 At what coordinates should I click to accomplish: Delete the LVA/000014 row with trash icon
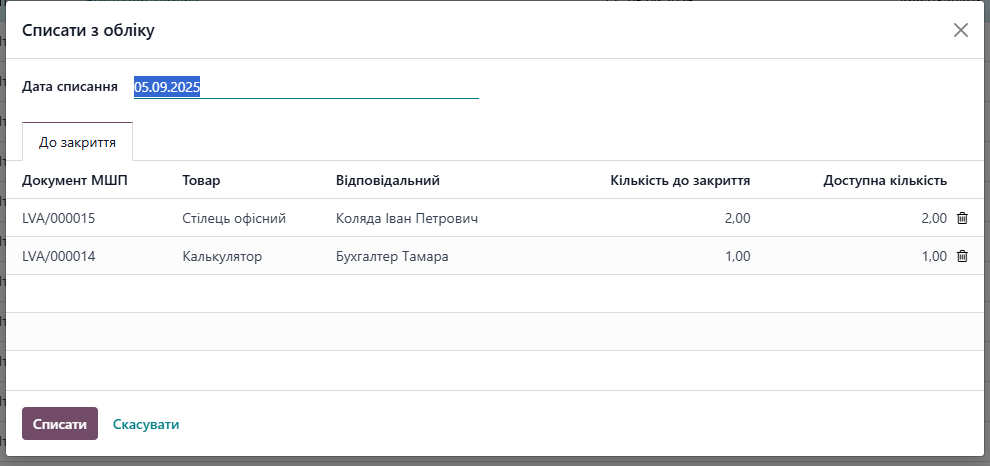[962, 256]
